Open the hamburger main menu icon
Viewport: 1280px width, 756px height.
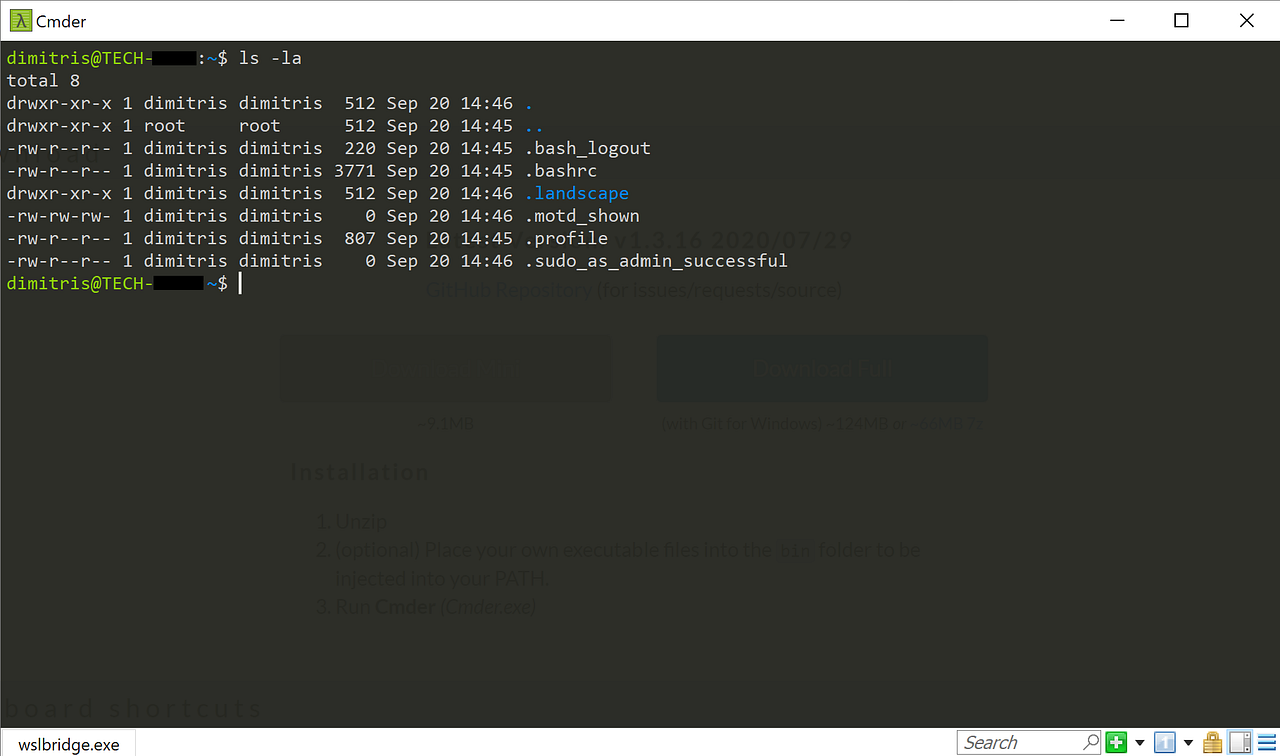coord(1266,742)
